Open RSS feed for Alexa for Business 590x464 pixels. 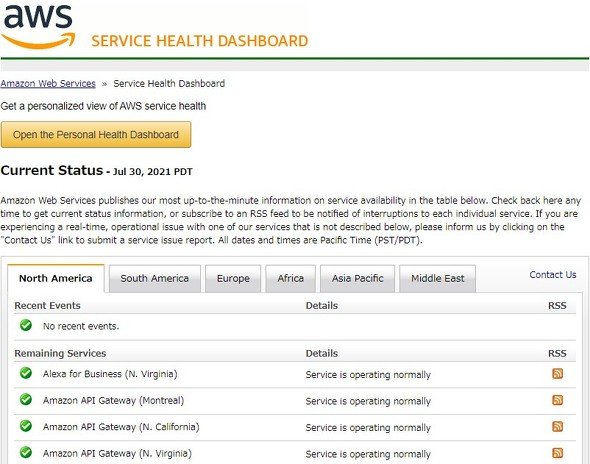[x=557, y=374]
